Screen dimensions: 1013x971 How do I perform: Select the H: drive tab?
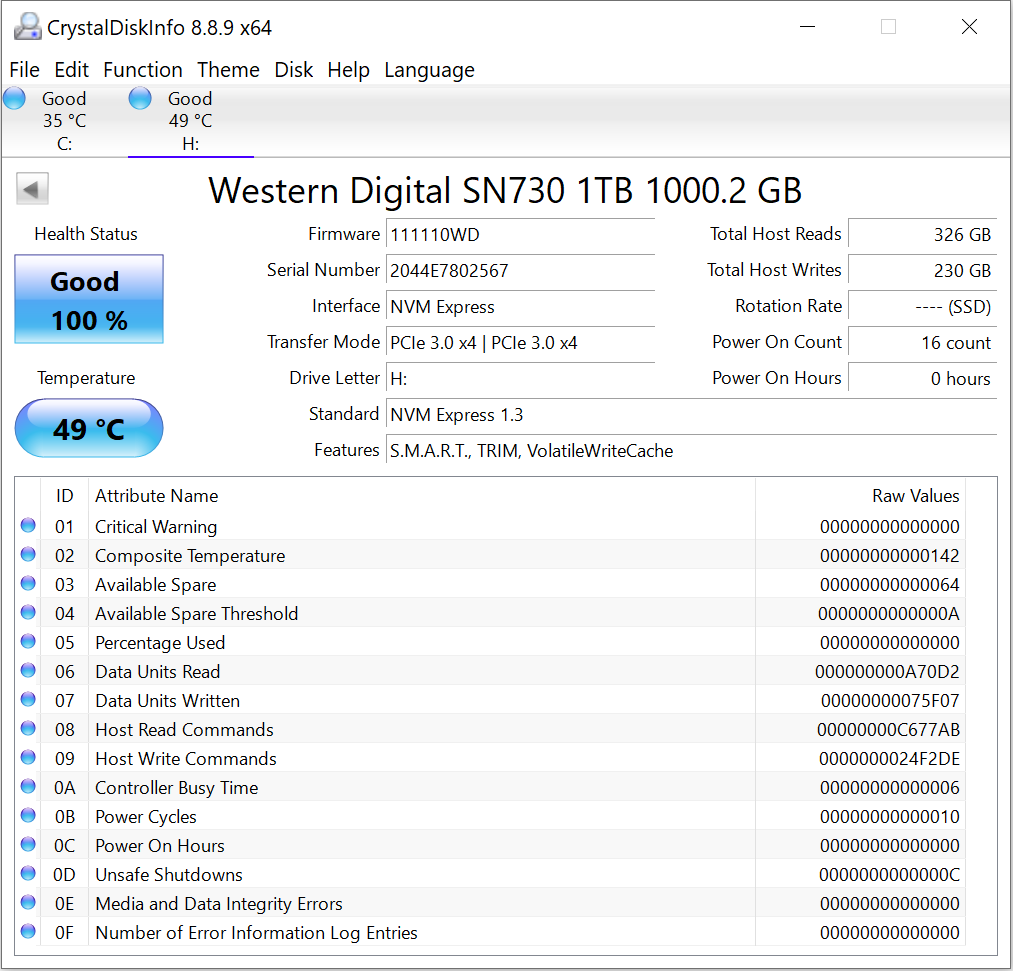[x=190, y=121]
